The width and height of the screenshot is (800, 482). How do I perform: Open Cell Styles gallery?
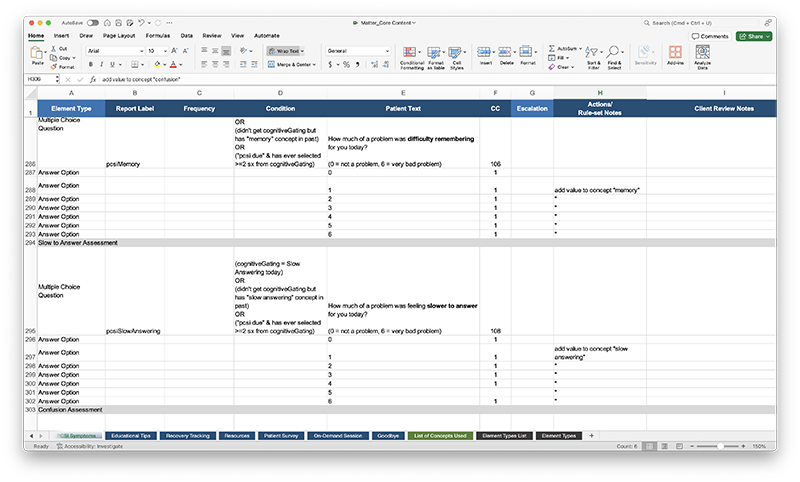coord(457,58)
